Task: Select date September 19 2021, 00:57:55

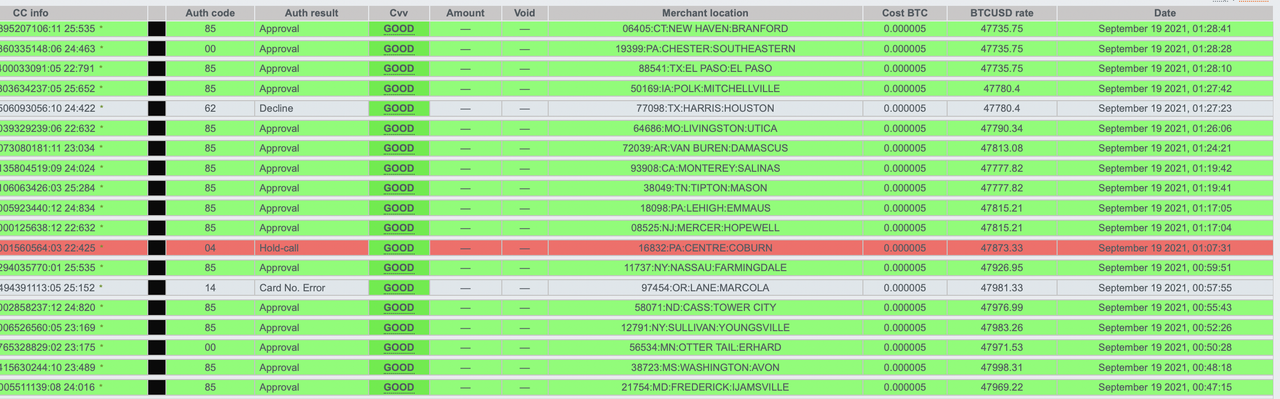Action: pos(1165,288)
